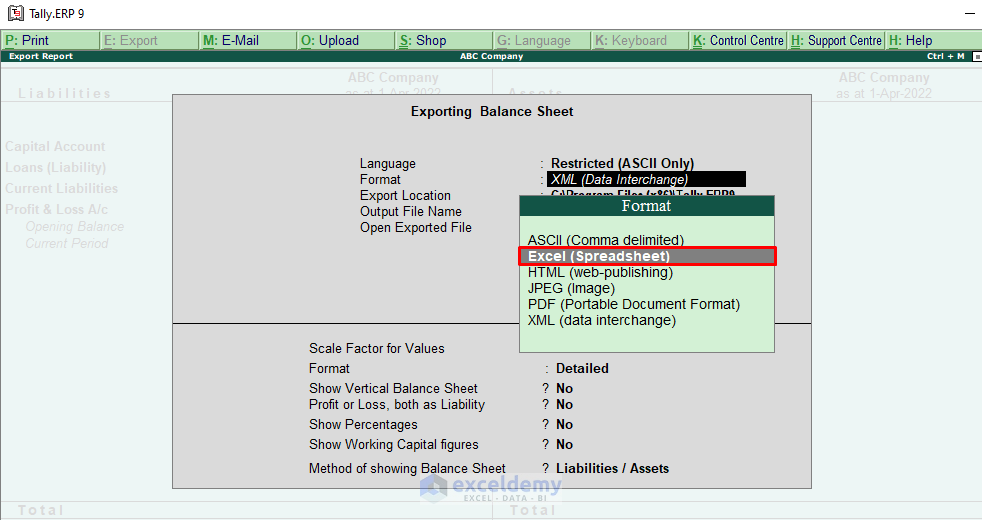Click G: Language button
This screenshot has height=520, width=982.
pos(542,41)
